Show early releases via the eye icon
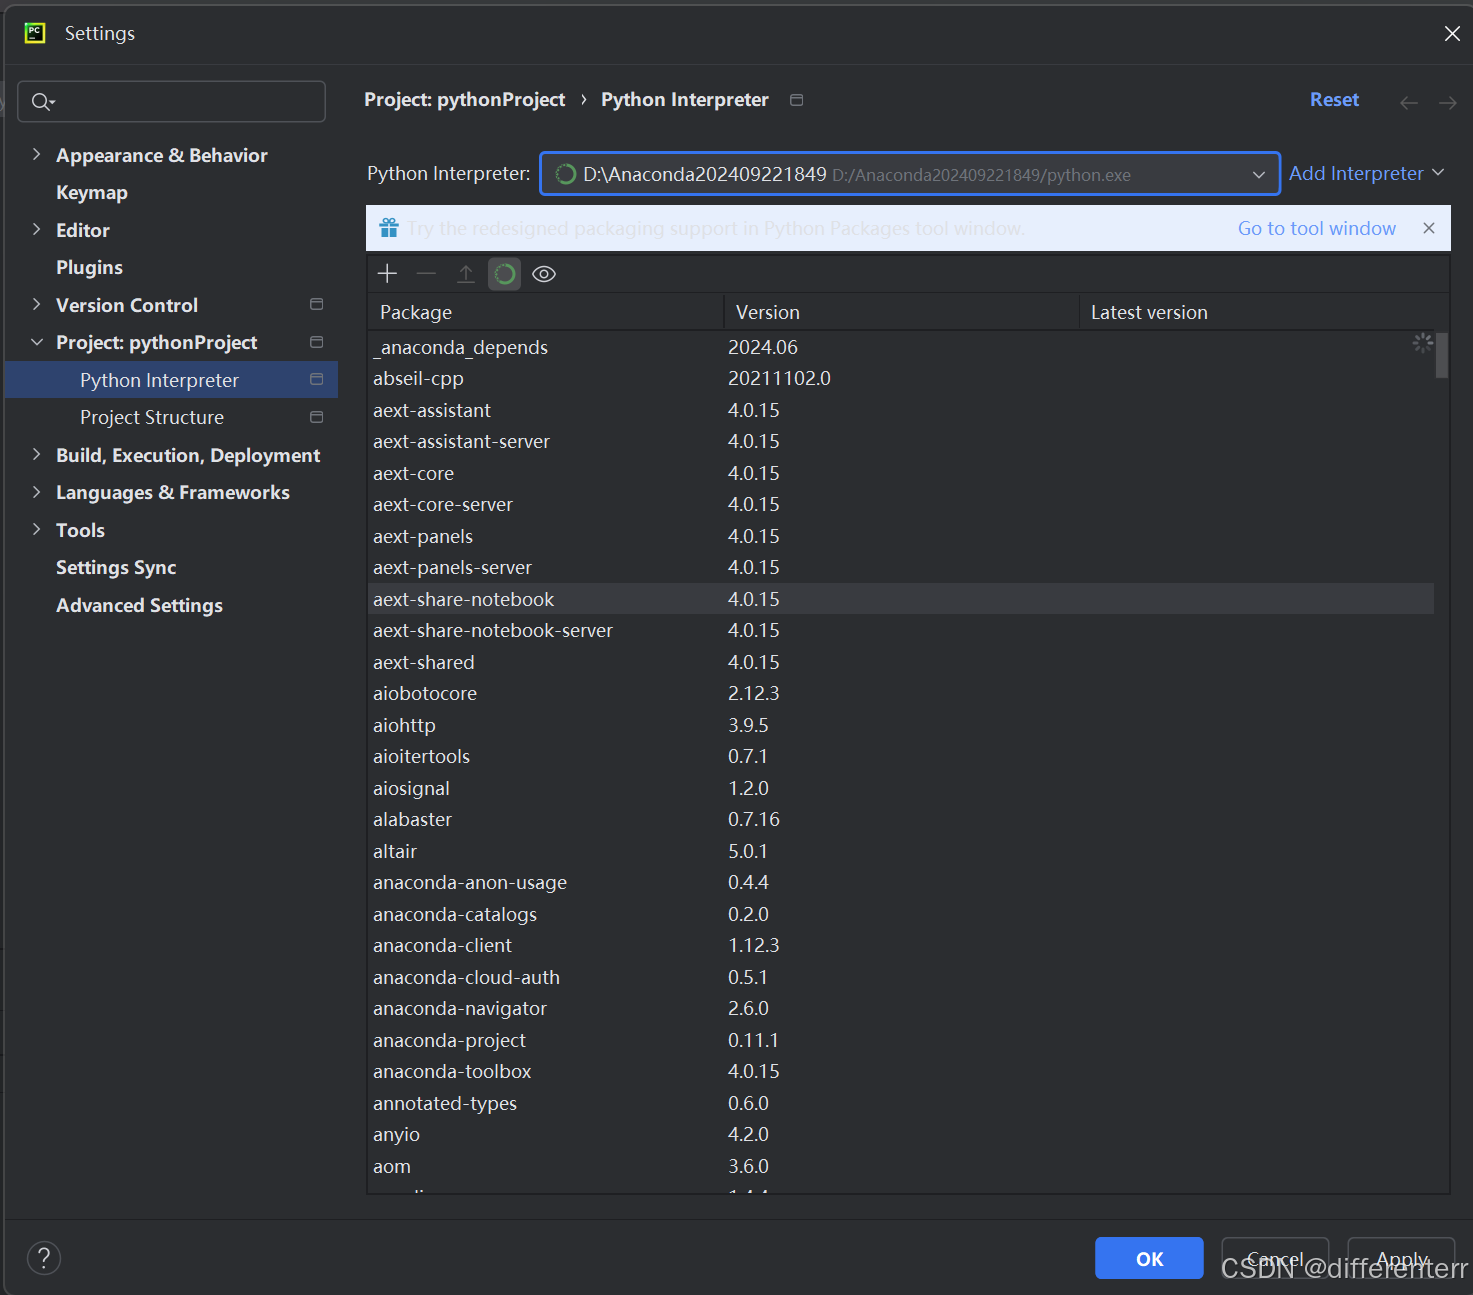 [543, 273]
